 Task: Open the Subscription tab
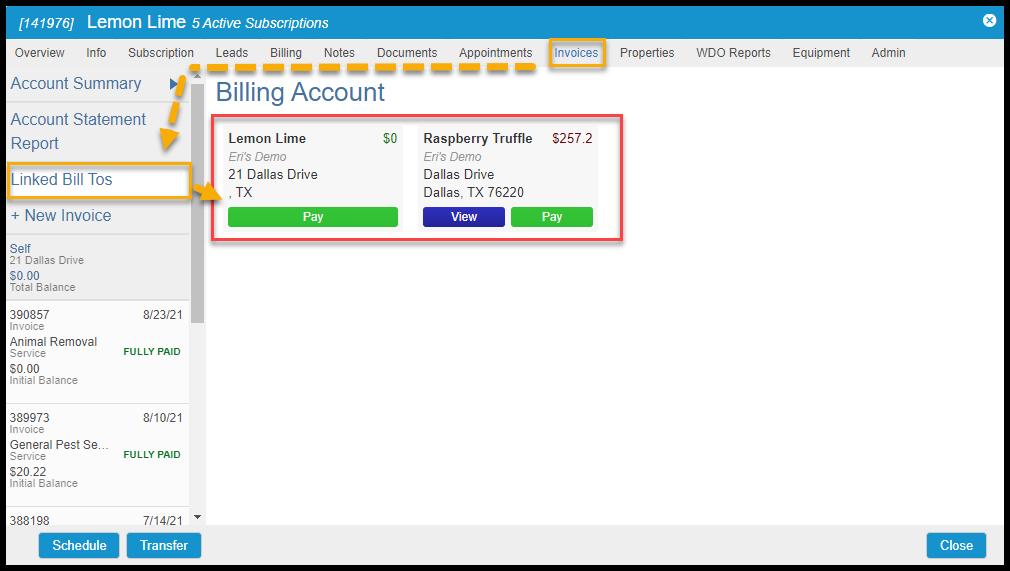161,53
